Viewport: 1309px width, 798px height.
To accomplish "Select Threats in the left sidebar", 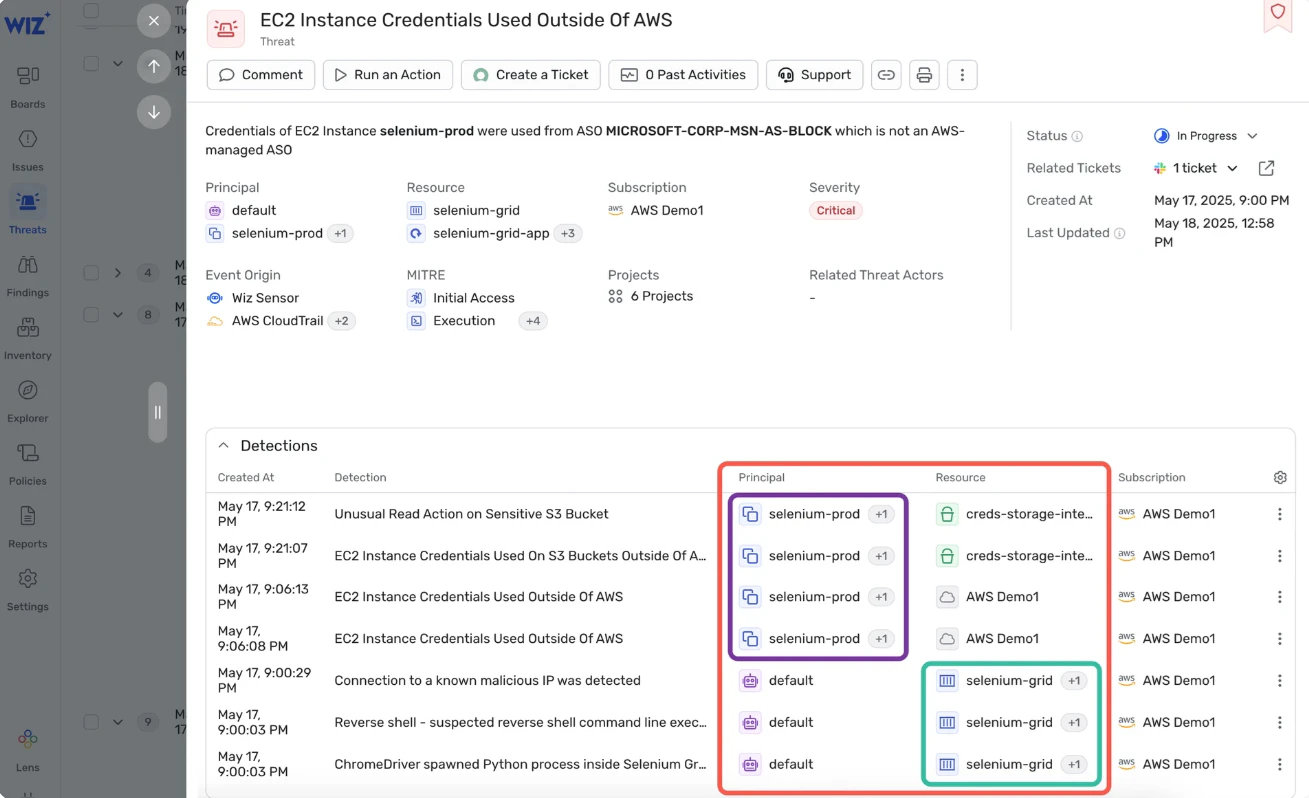I will click(28, 212).
